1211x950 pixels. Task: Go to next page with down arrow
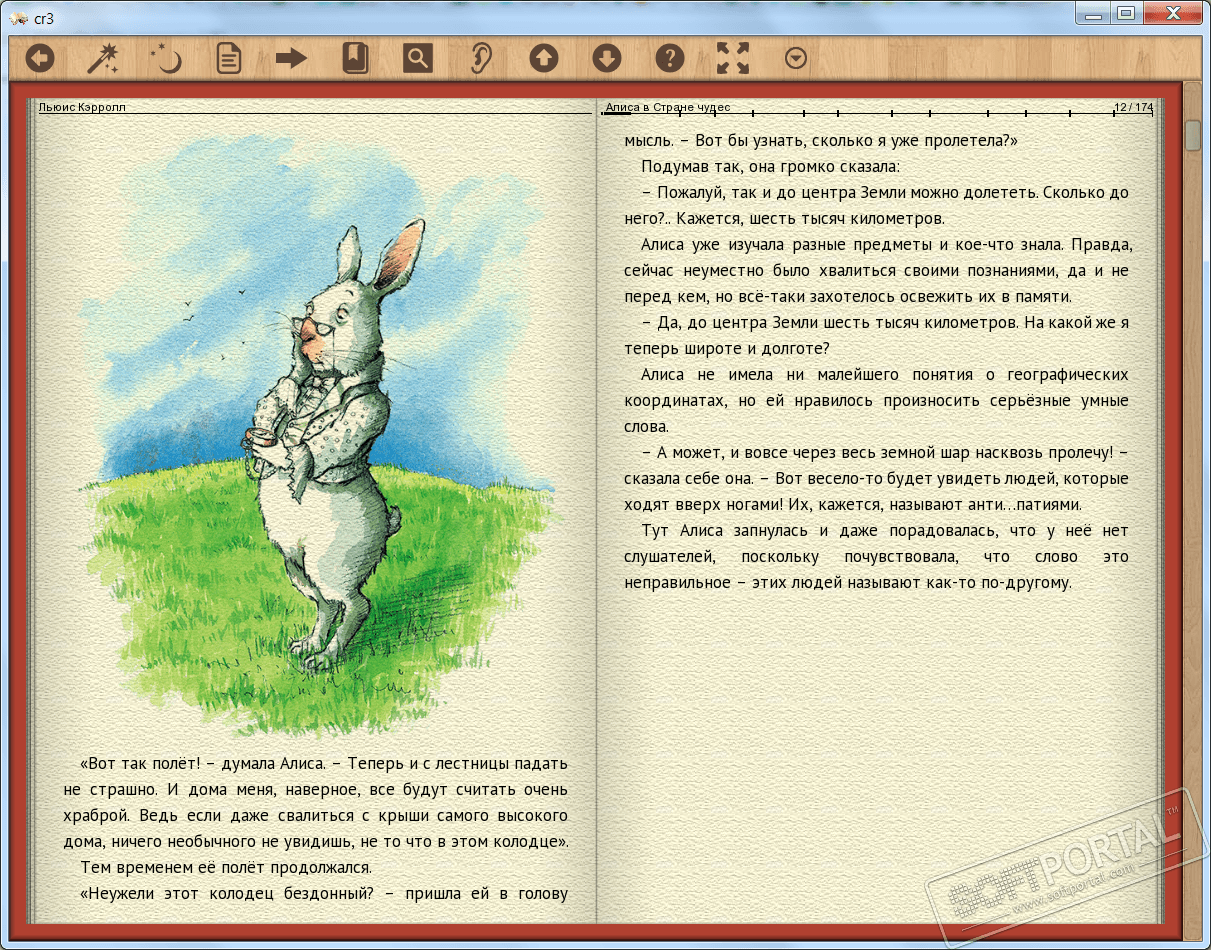[x=607, y=59]
